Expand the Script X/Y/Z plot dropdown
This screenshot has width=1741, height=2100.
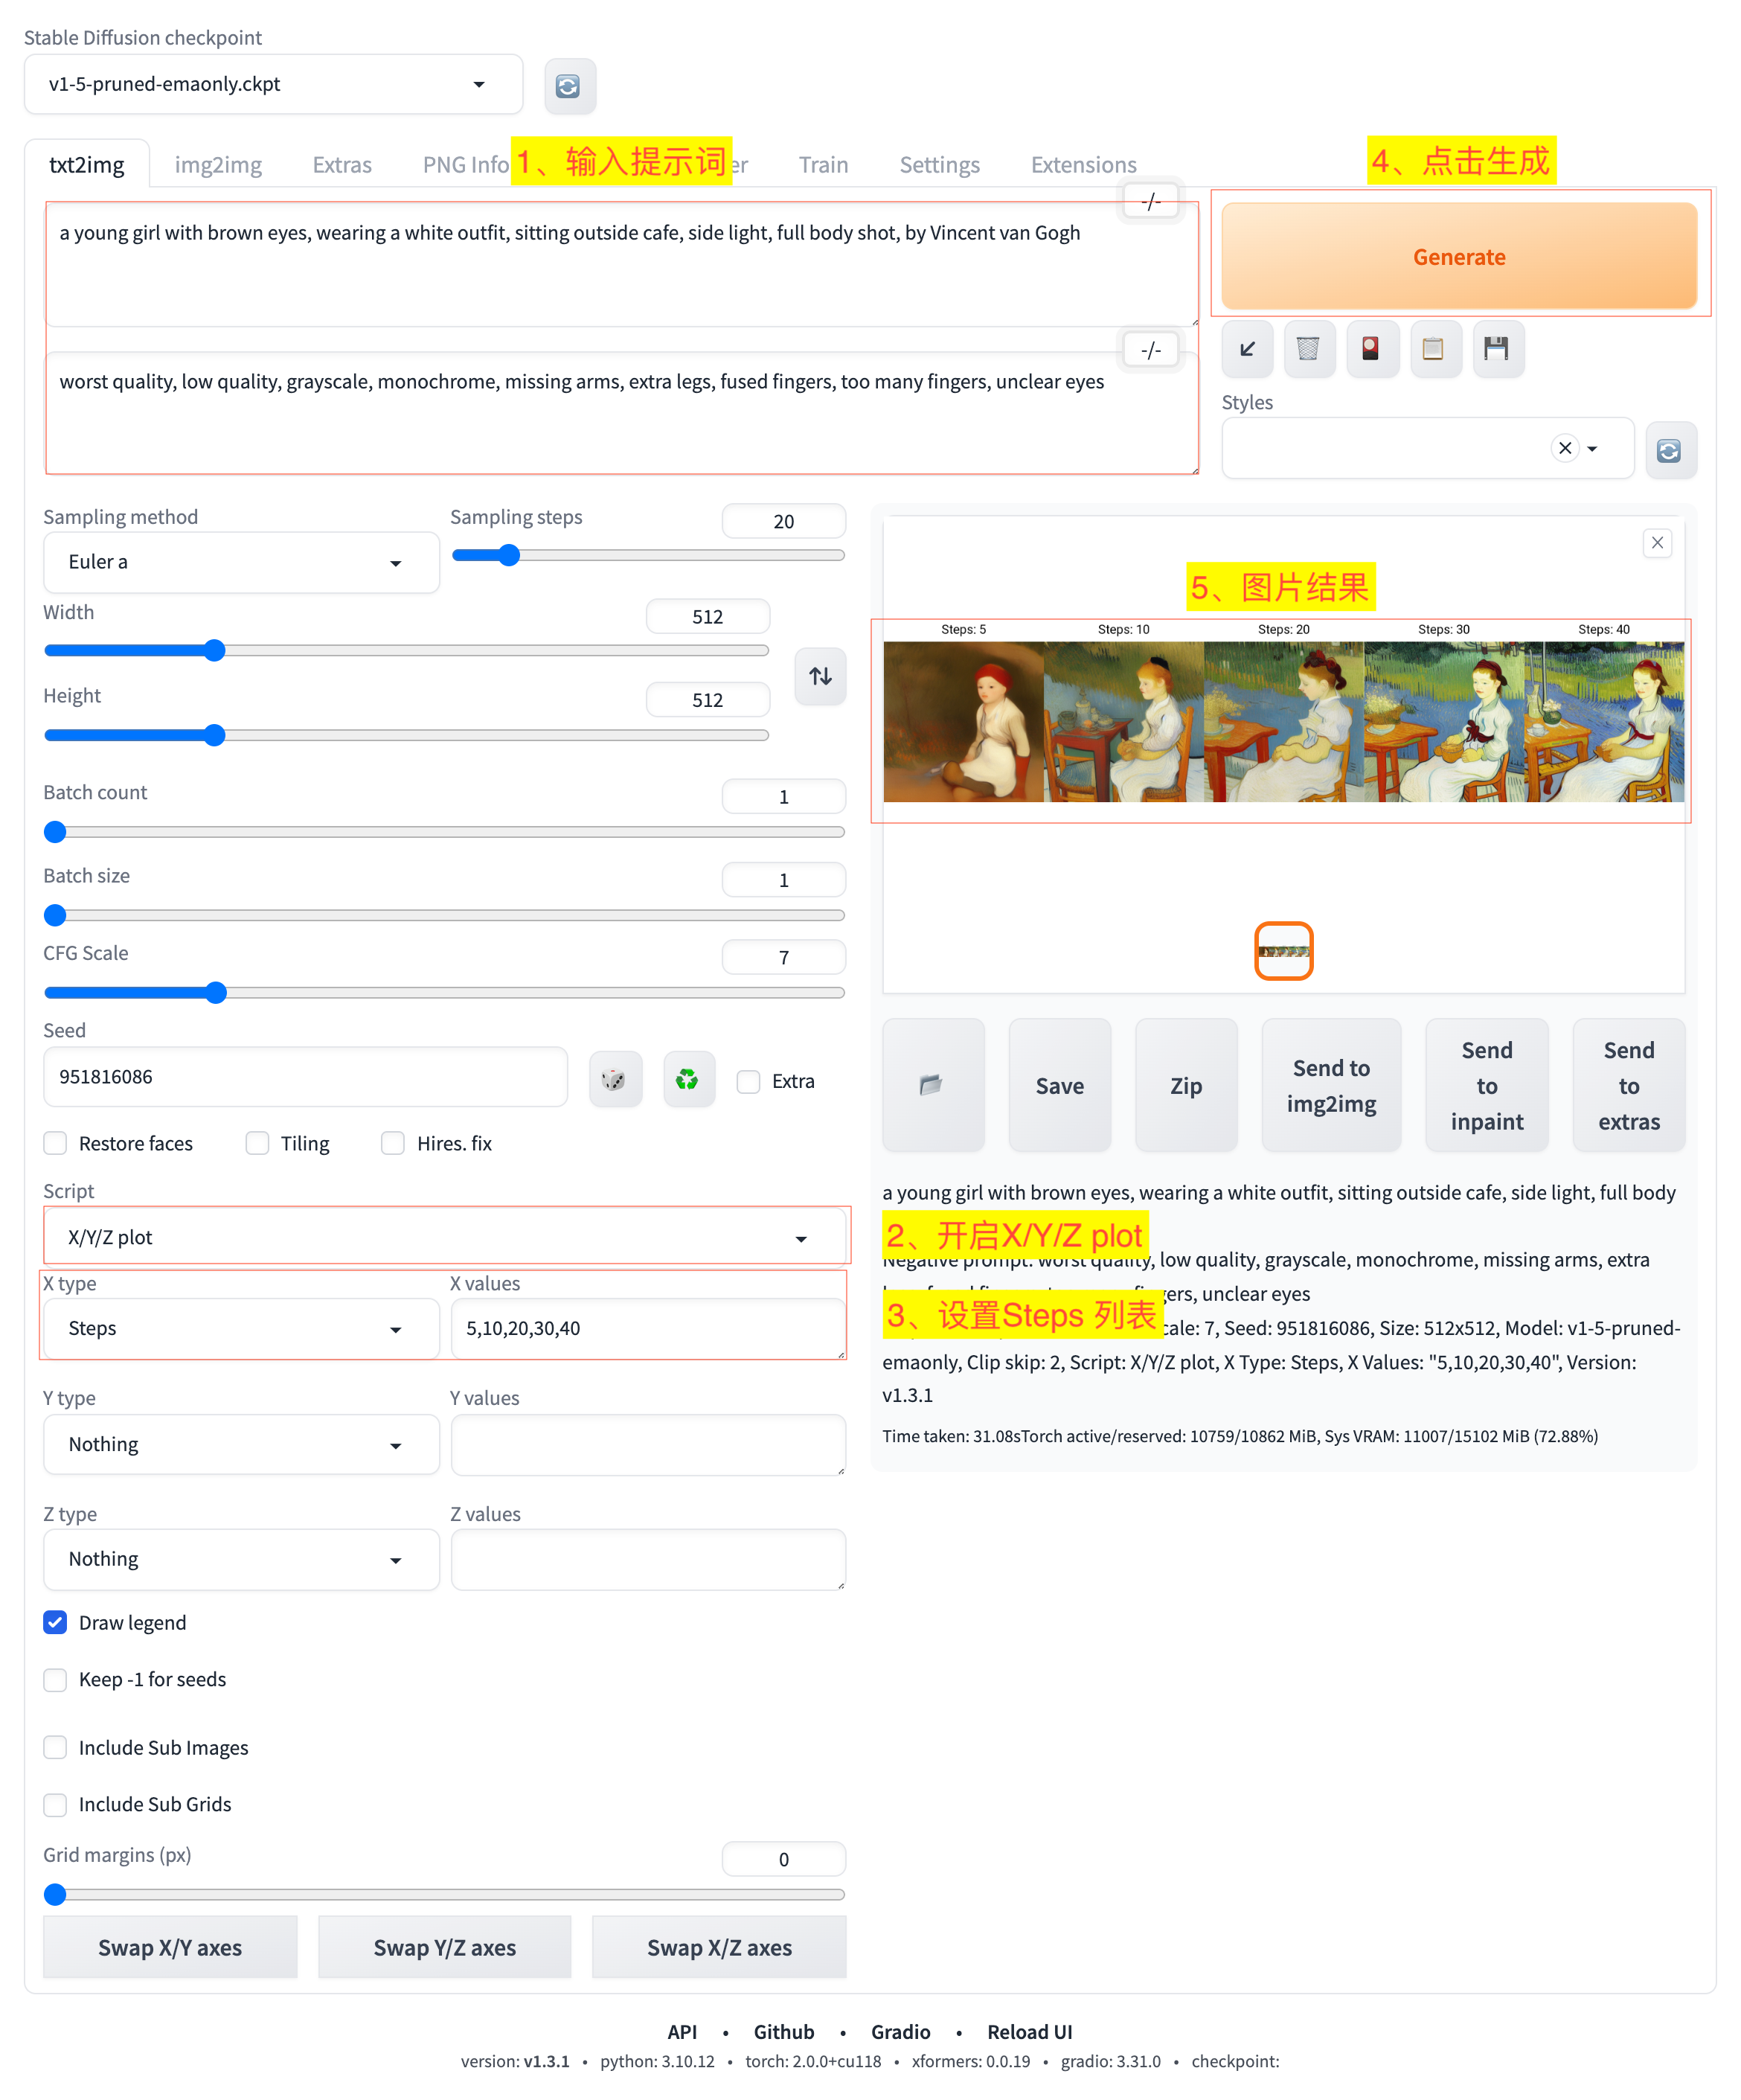click(445, 1238)
